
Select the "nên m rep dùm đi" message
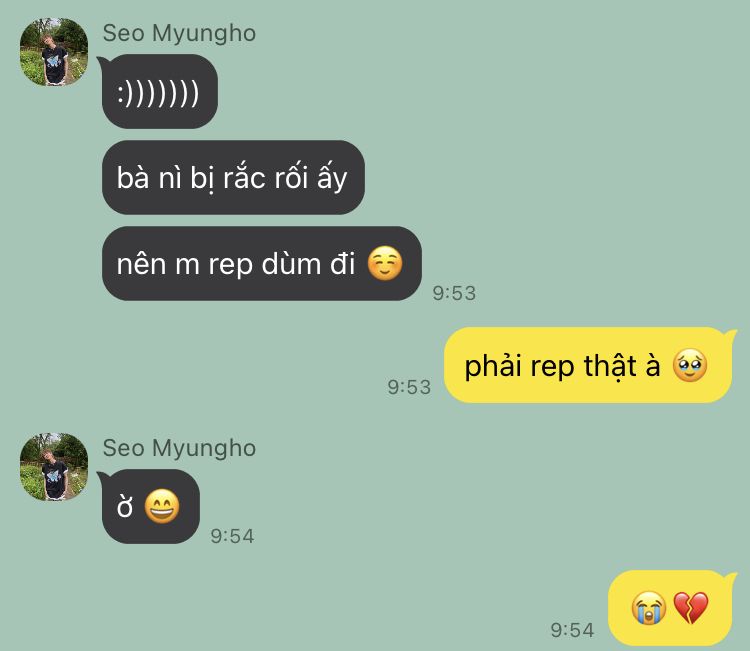click(262, 264)
